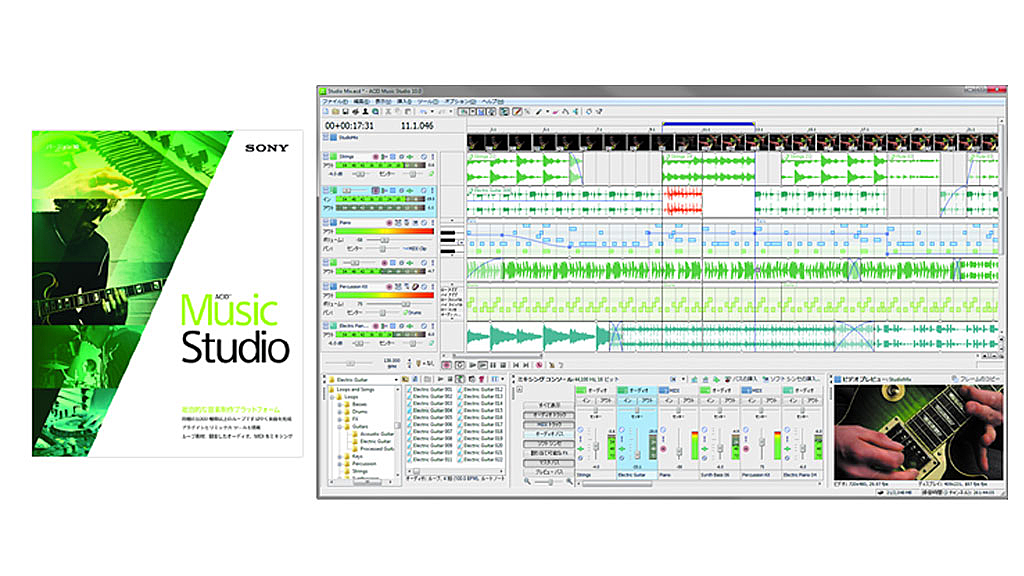Click the バスの挿入 (Insert Bus) icon
1024x576 pixels.
(x=728, y=379)
